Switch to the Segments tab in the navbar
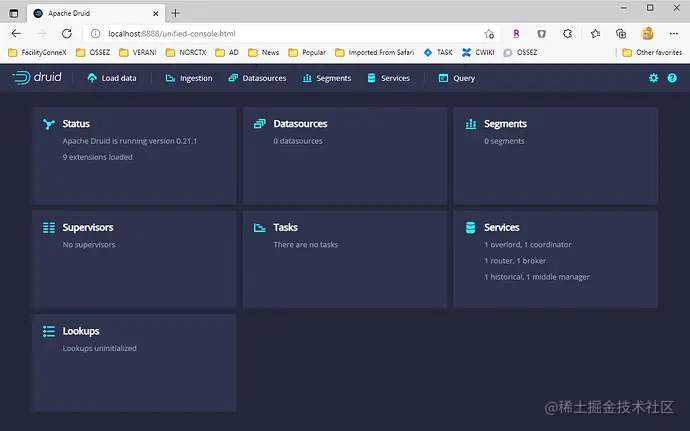690x431 pixels. coord(327,78)
